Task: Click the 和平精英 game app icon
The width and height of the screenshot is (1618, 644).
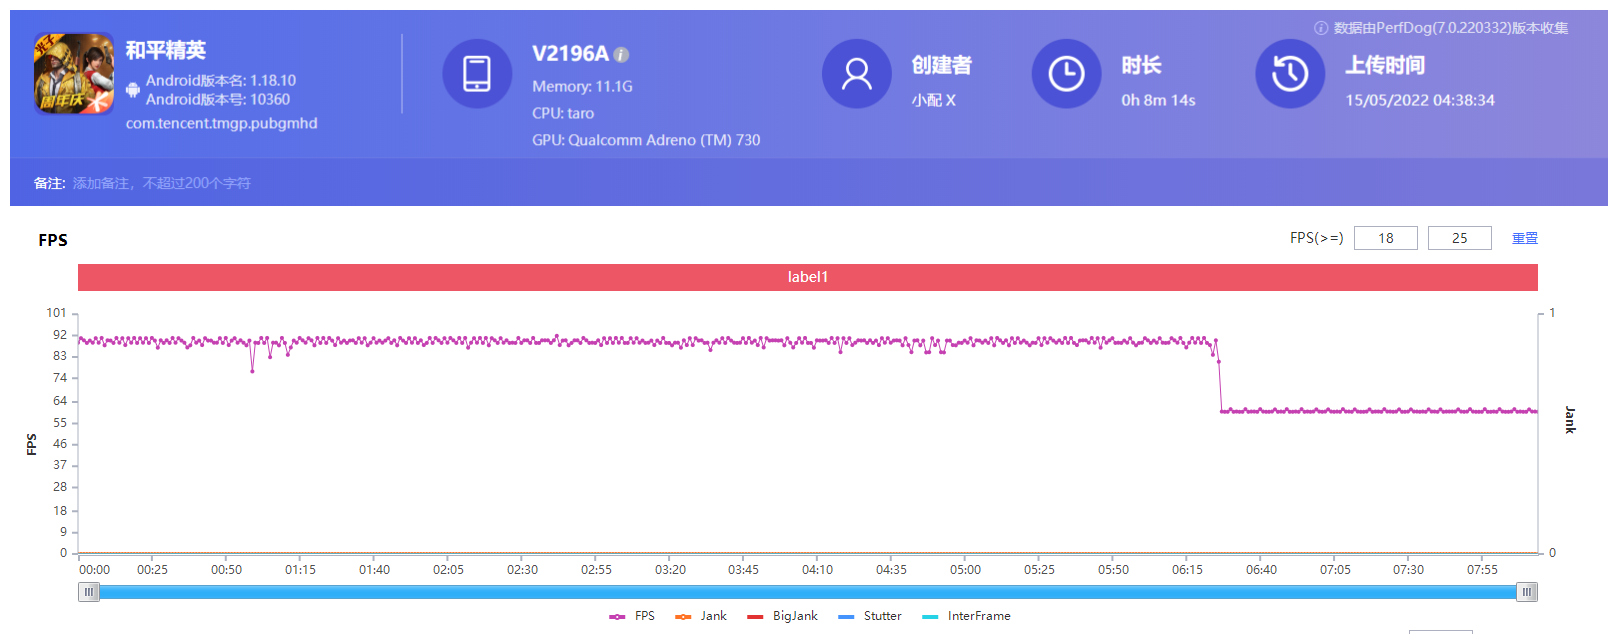Action: pyautogui.click(x=74, y=74)
